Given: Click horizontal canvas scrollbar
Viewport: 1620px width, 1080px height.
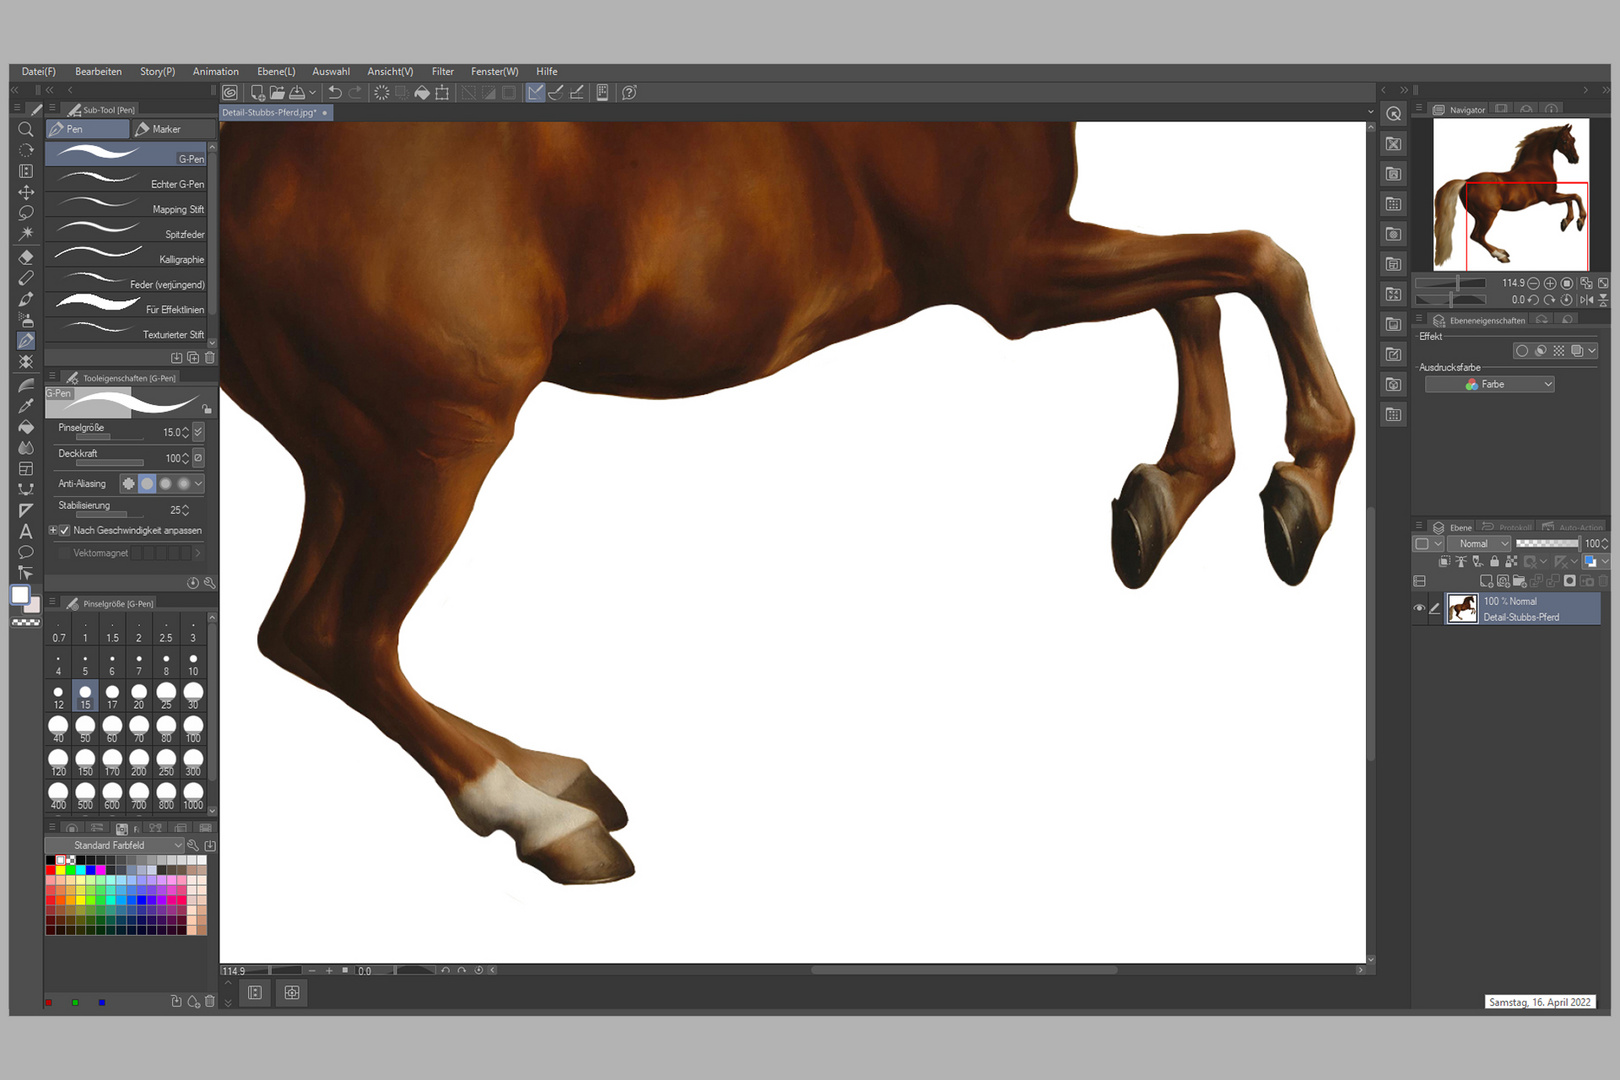Looking at the screenshot, I should click(963, 970).
